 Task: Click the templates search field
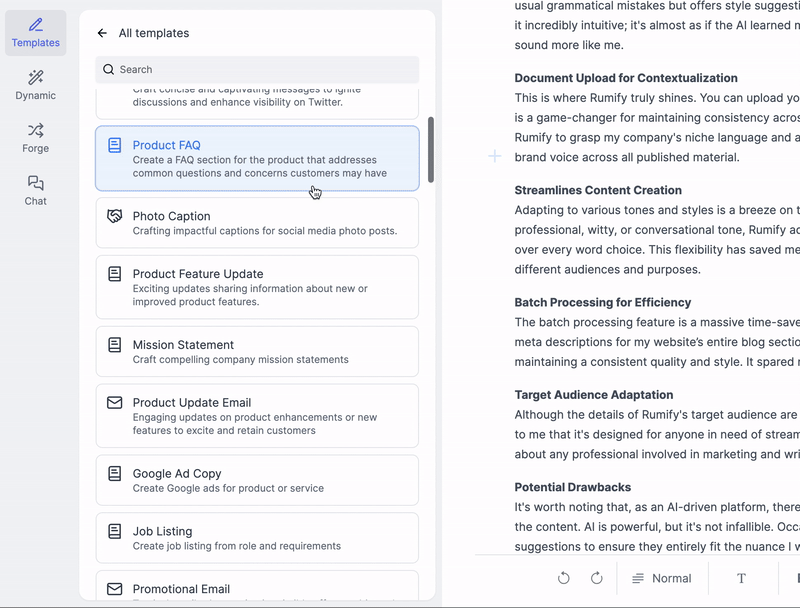coord(257,69)
